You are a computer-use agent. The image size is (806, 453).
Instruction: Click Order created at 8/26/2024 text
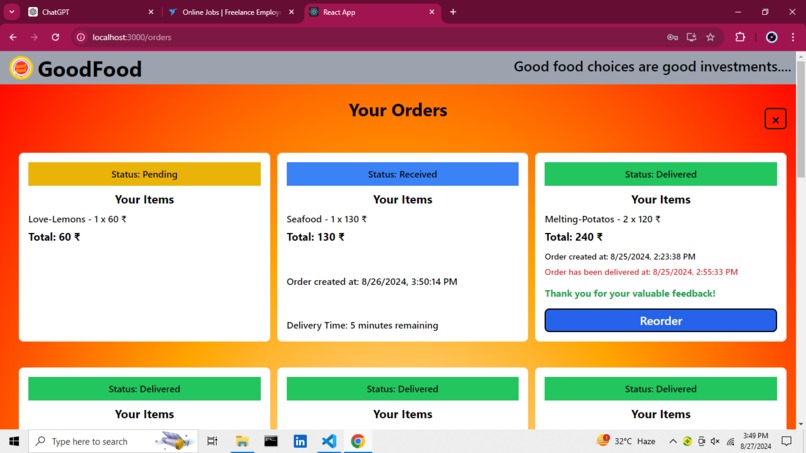[x=372, y=282]
